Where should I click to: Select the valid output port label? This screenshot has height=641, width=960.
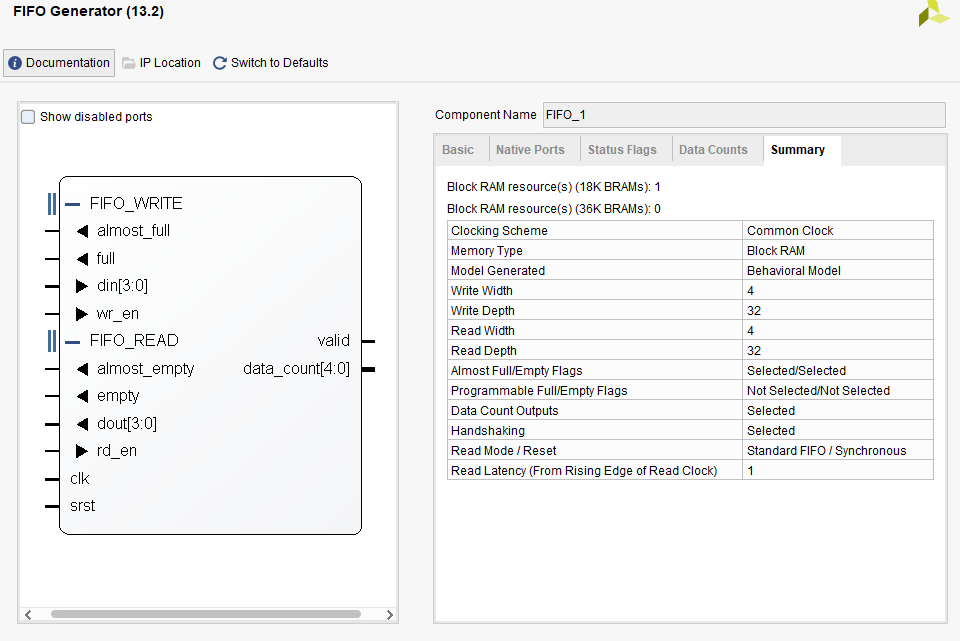[x=334, y=341]
